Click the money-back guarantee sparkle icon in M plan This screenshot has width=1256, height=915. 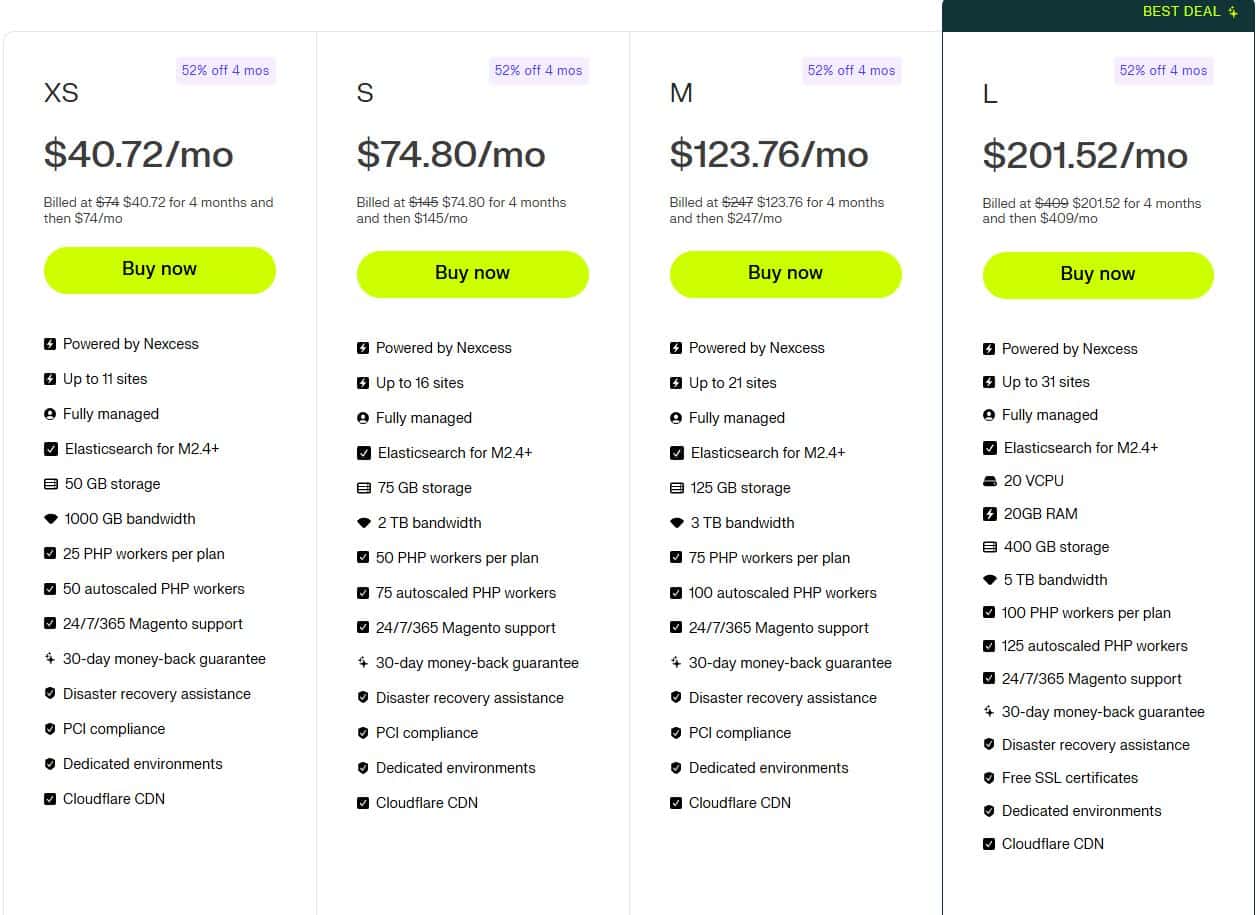676,663
